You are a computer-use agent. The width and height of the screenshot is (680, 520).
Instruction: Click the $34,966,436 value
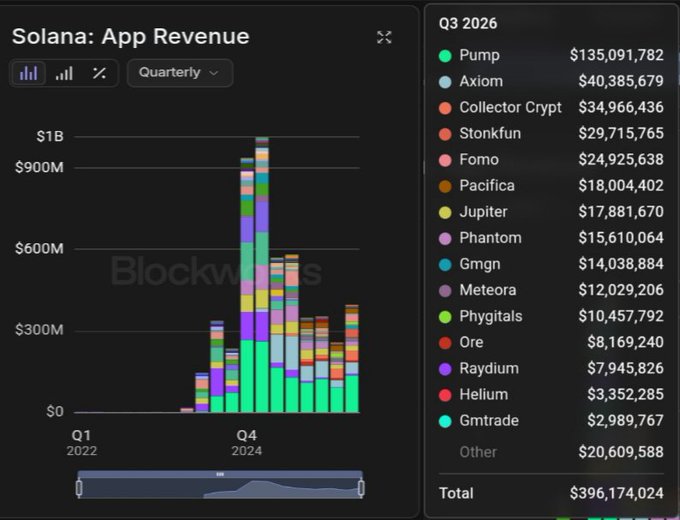621,107
